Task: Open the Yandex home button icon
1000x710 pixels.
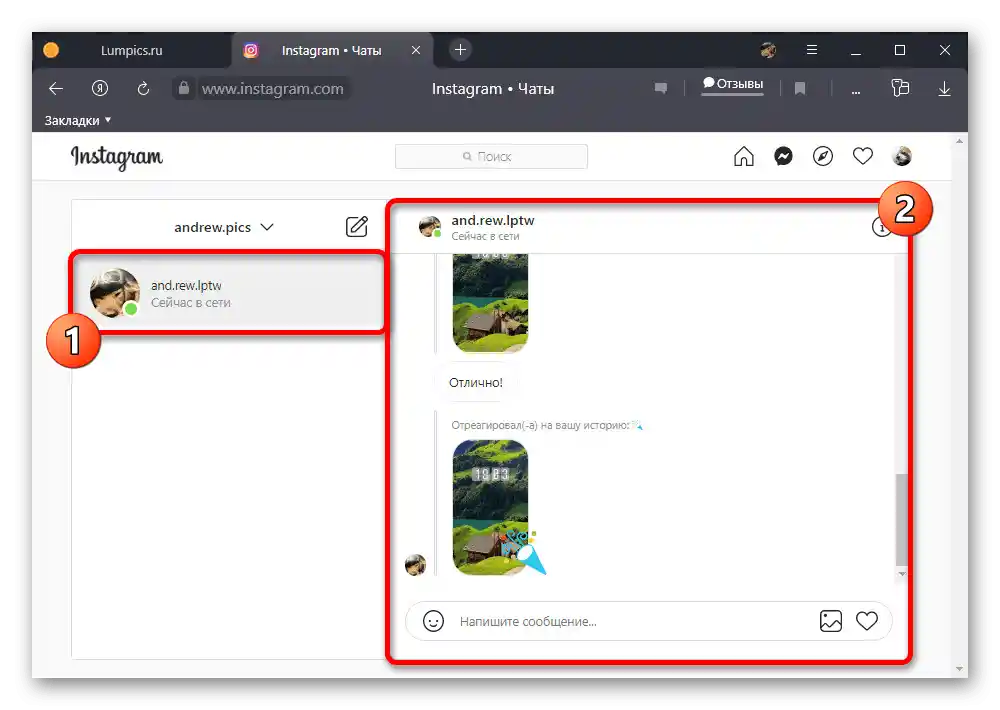Action: 100,89
